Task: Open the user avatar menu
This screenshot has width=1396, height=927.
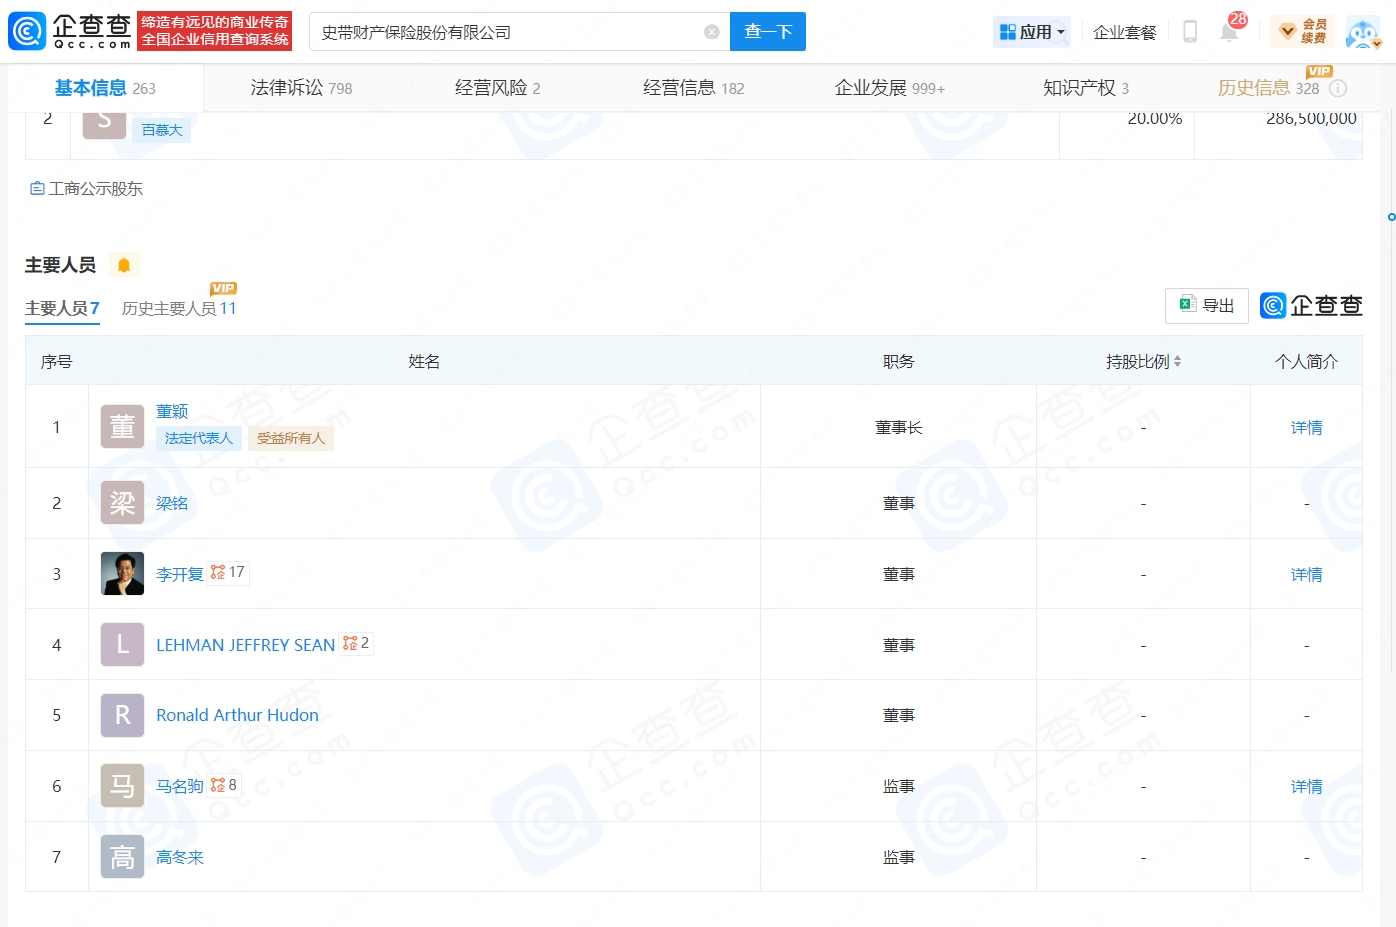Action: pos(1362,32)
